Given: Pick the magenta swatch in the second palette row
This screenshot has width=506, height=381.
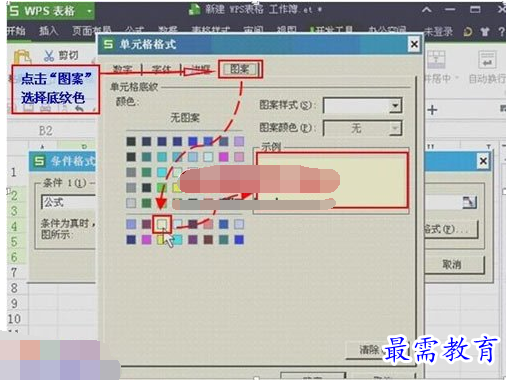Looking at the screenshot, I should pyautogui.click(x=223, y=157).
